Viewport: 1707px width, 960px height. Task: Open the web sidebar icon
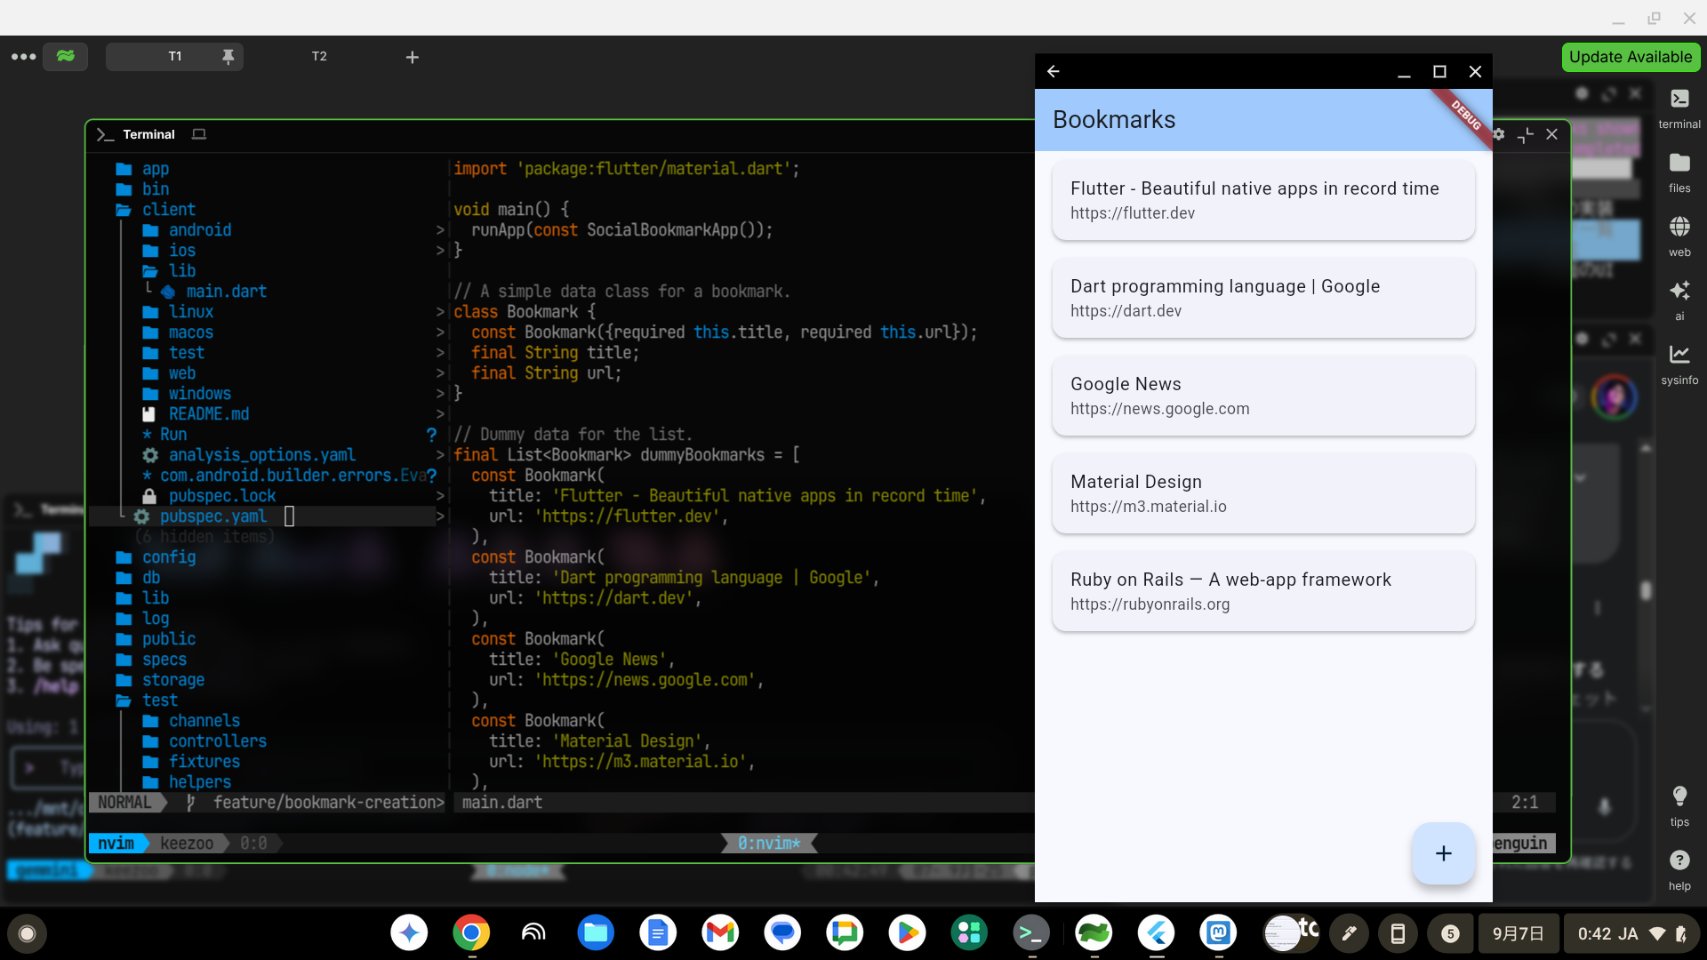point(1679,236)
